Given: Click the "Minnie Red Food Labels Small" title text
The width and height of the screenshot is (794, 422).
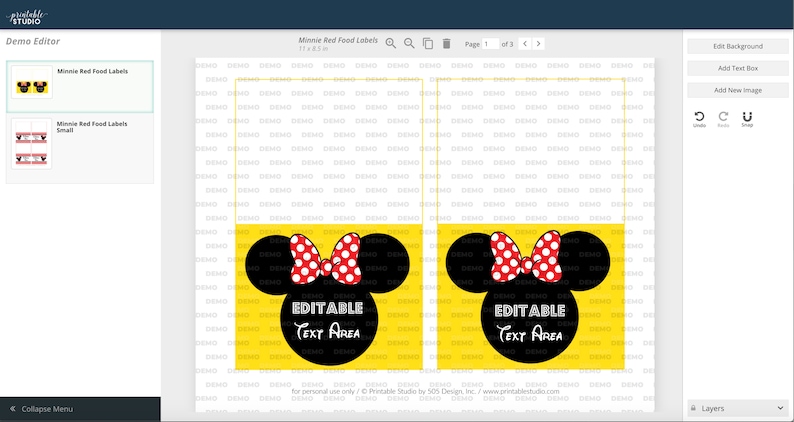Looking at the screenshot, I should coord(92,127).
